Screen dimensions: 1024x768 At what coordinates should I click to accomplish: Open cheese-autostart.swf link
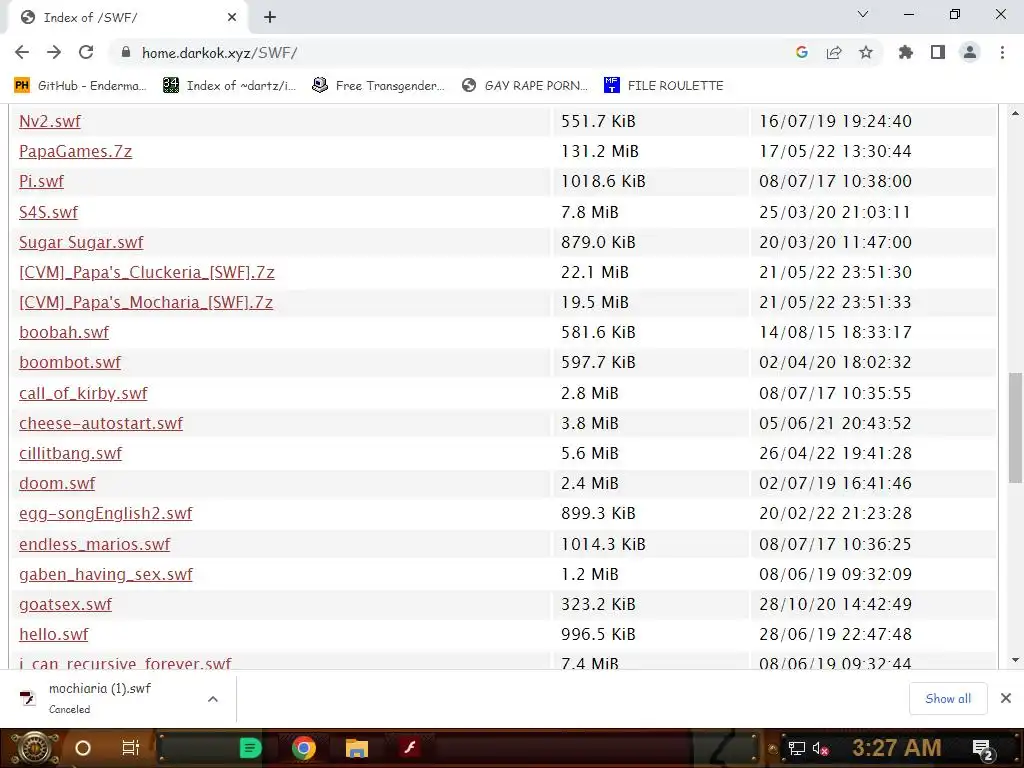click(101, 423)
